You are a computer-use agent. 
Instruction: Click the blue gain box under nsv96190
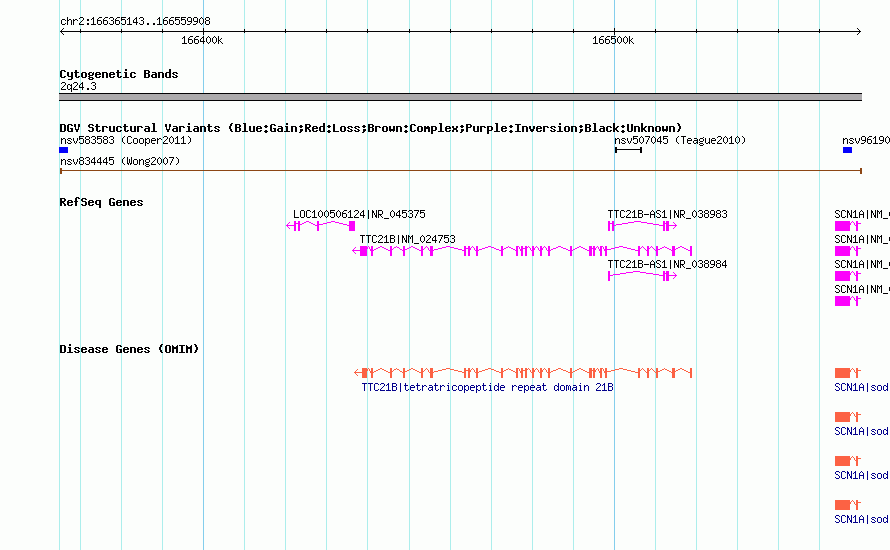tap(847, 150)
